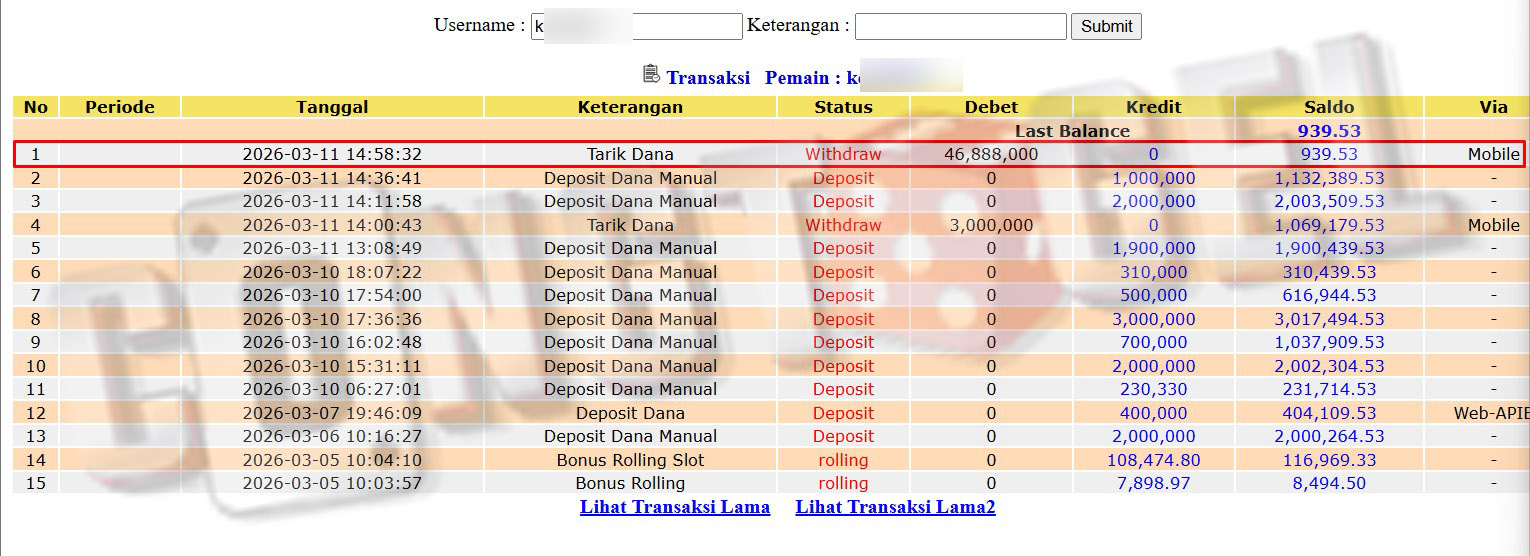Click the Last Balance value 939.53
This screenshot has height=556, width=1530.
coord(1329,131)
